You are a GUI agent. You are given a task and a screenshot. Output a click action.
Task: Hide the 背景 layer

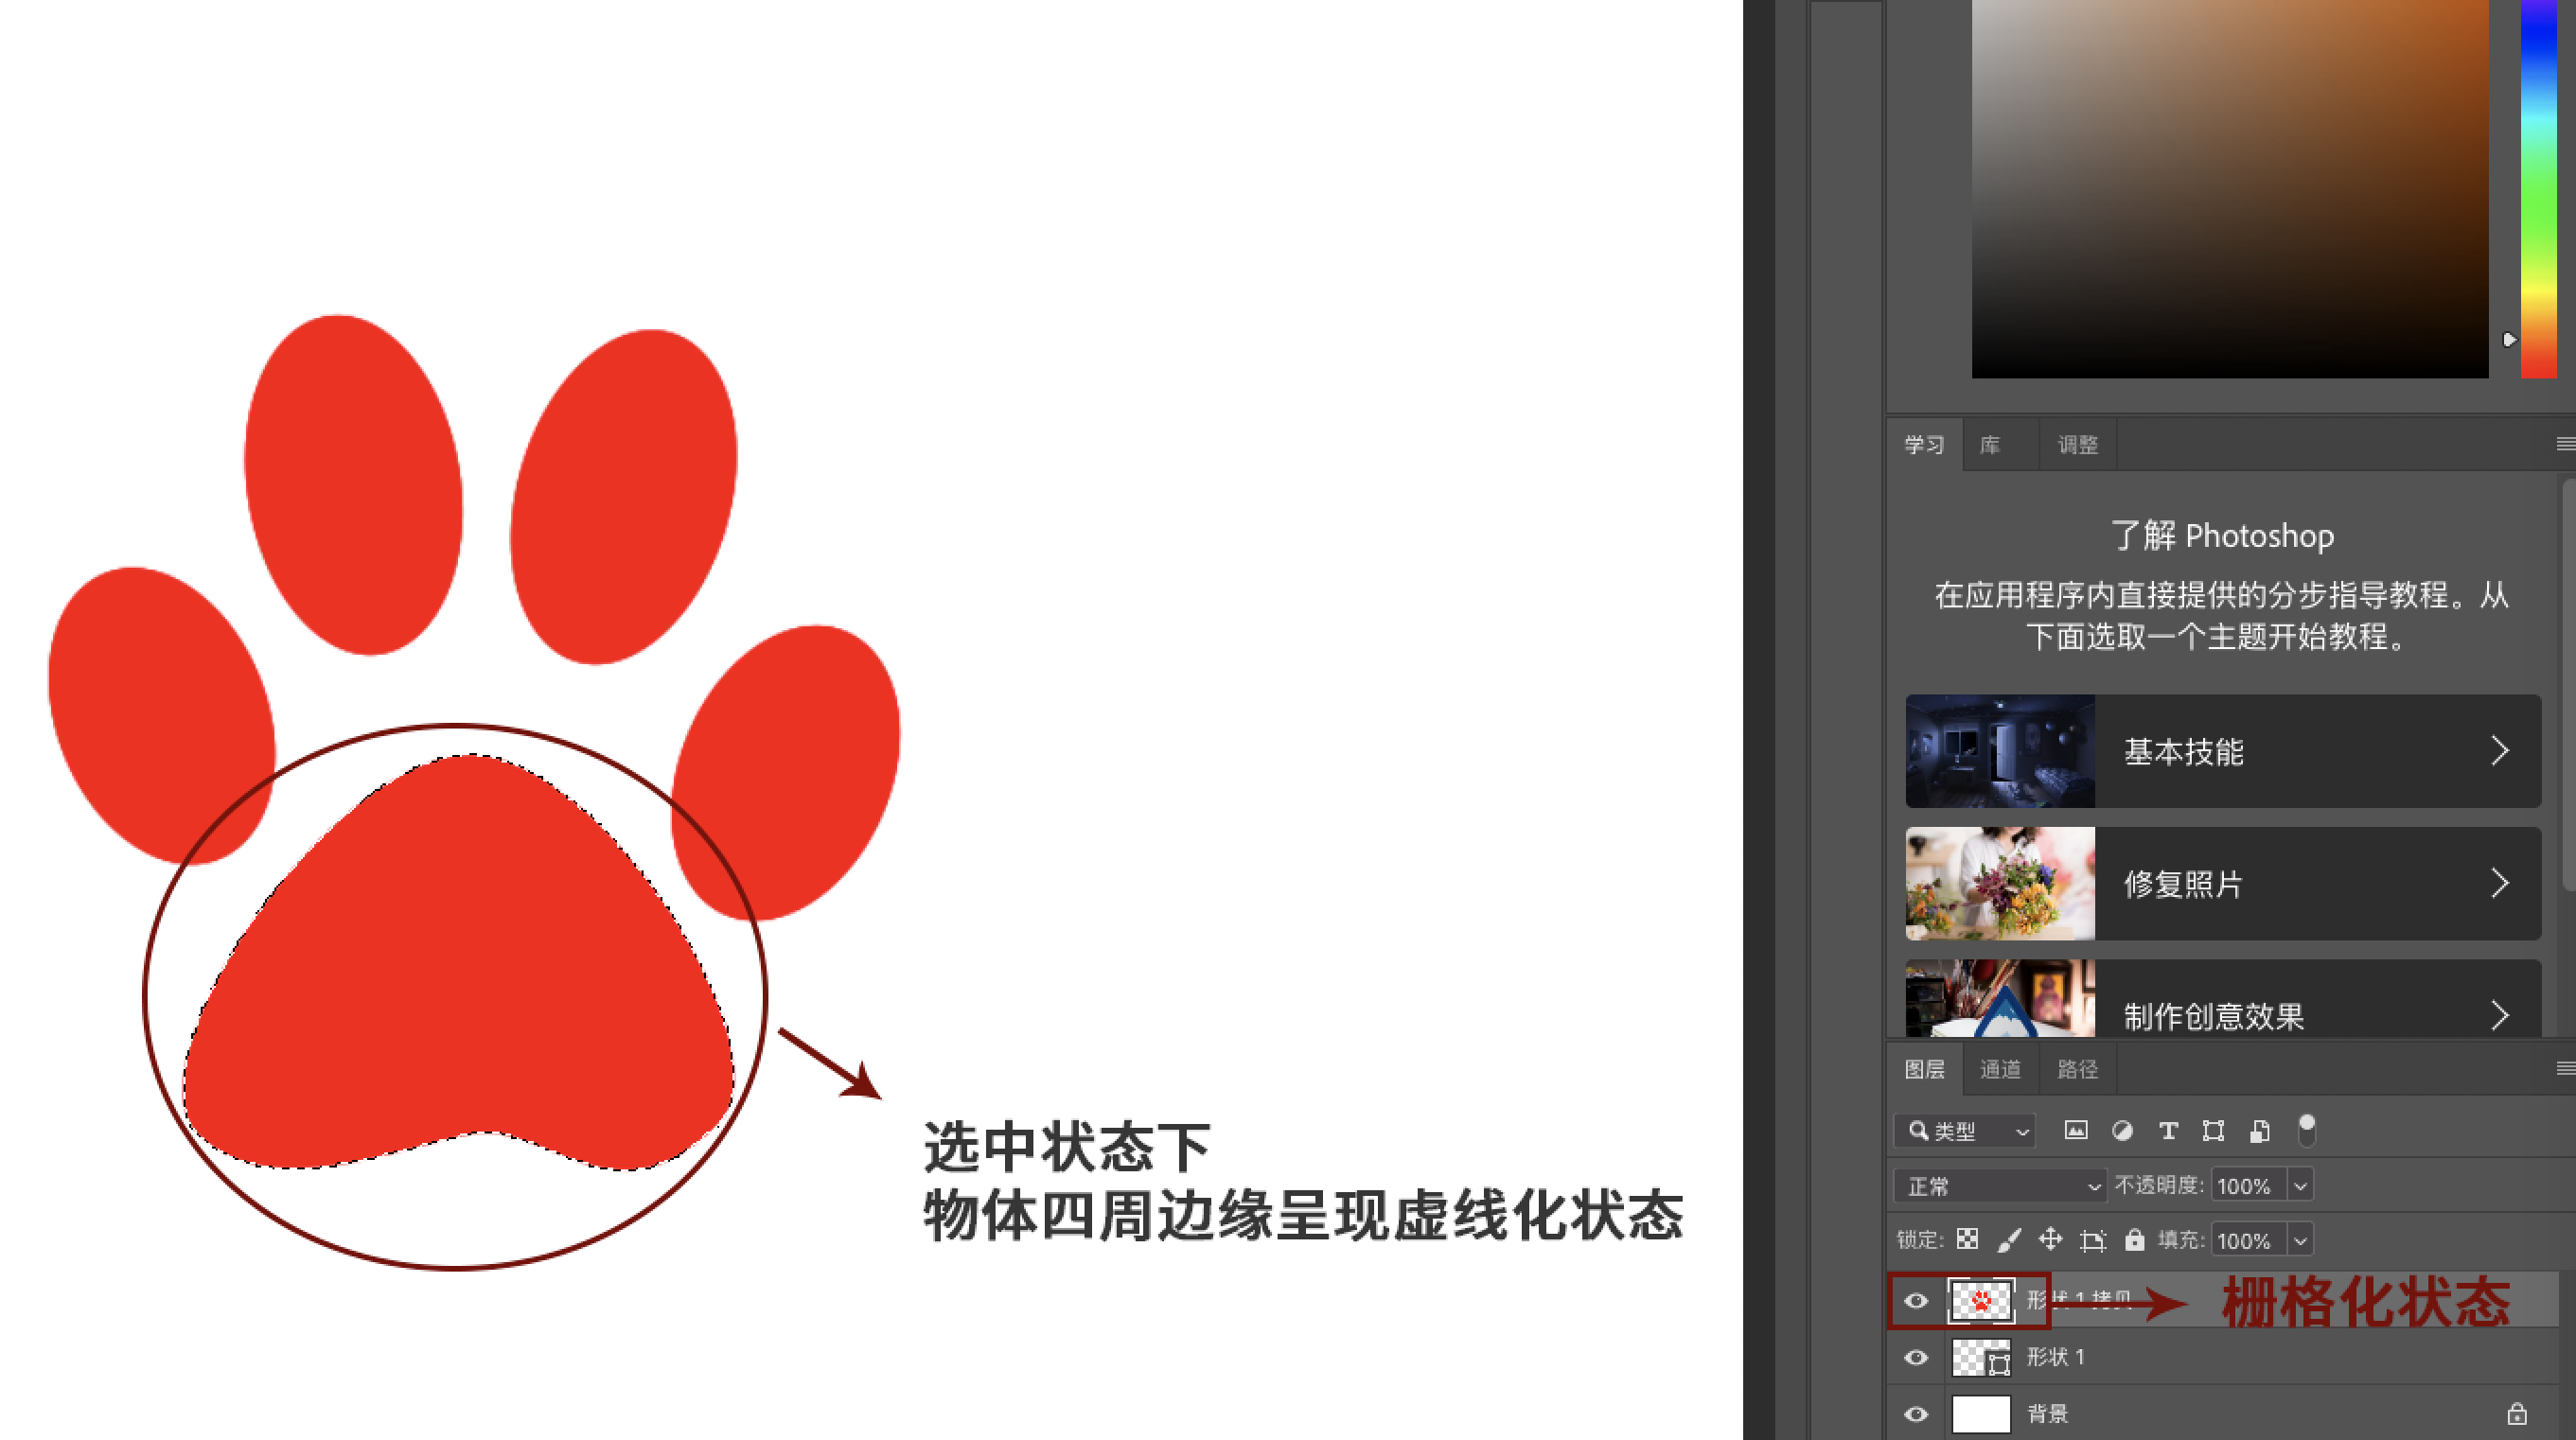pyautogui.click(x=1917, y=1414)
